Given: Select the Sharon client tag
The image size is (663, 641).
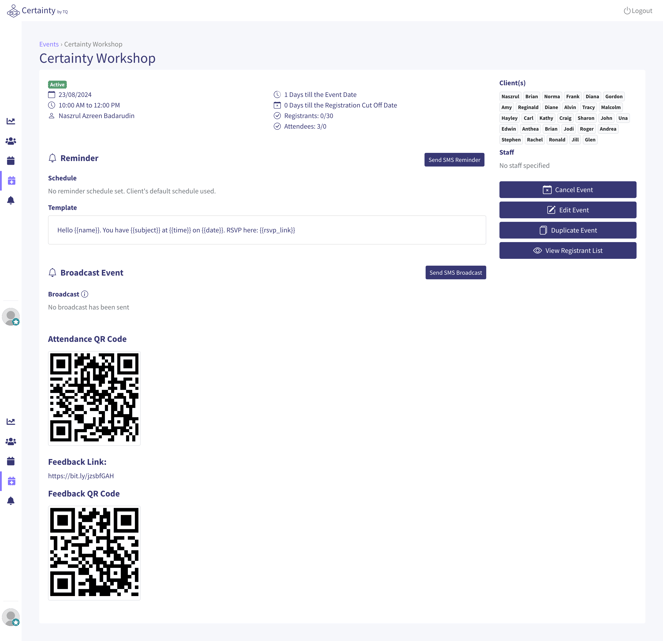Looking at the screenshot, I should pos(586,118).
